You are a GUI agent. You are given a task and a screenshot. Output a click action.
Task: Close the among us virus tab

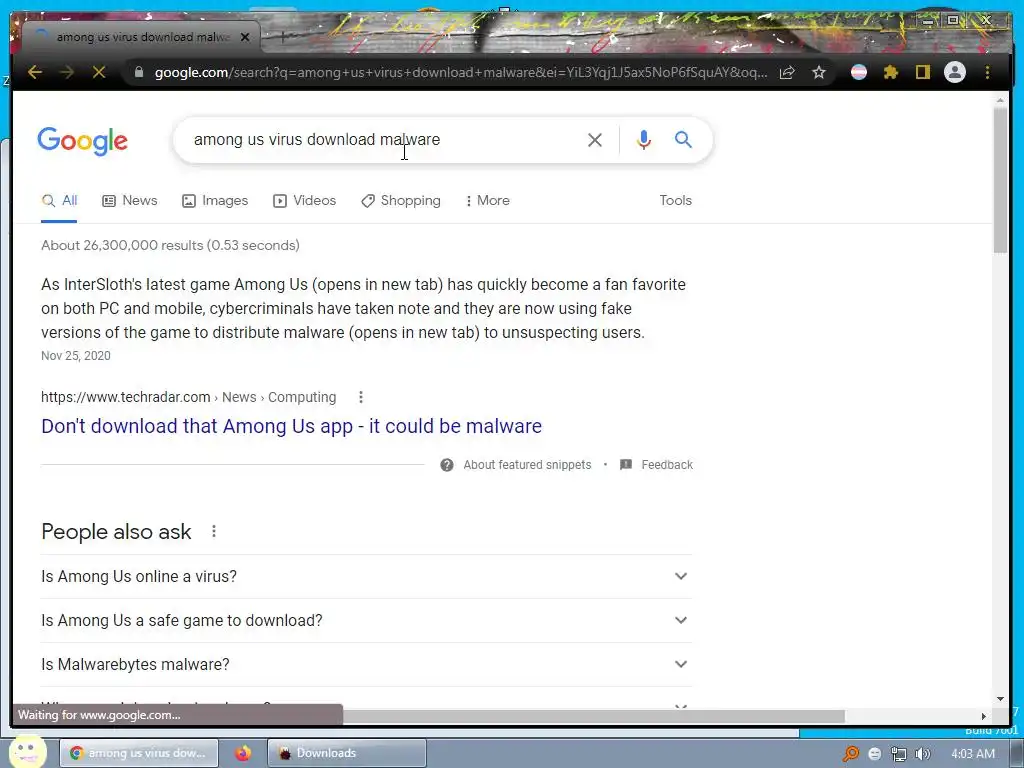pyautogui.click(x=245, y=37)
